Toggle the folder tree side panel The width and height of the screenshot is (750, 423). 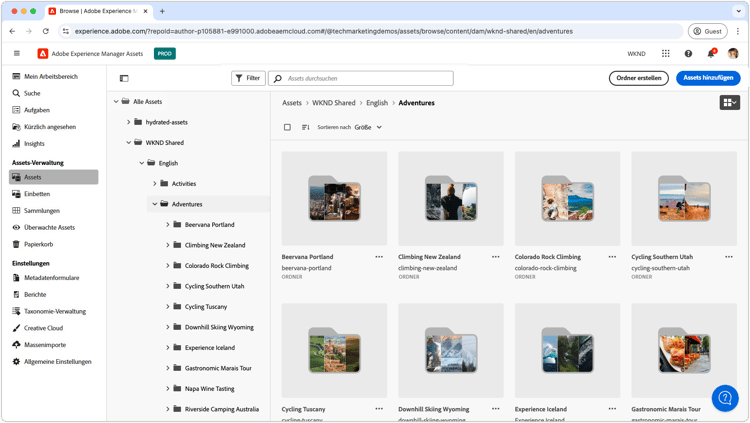(124, 78)
